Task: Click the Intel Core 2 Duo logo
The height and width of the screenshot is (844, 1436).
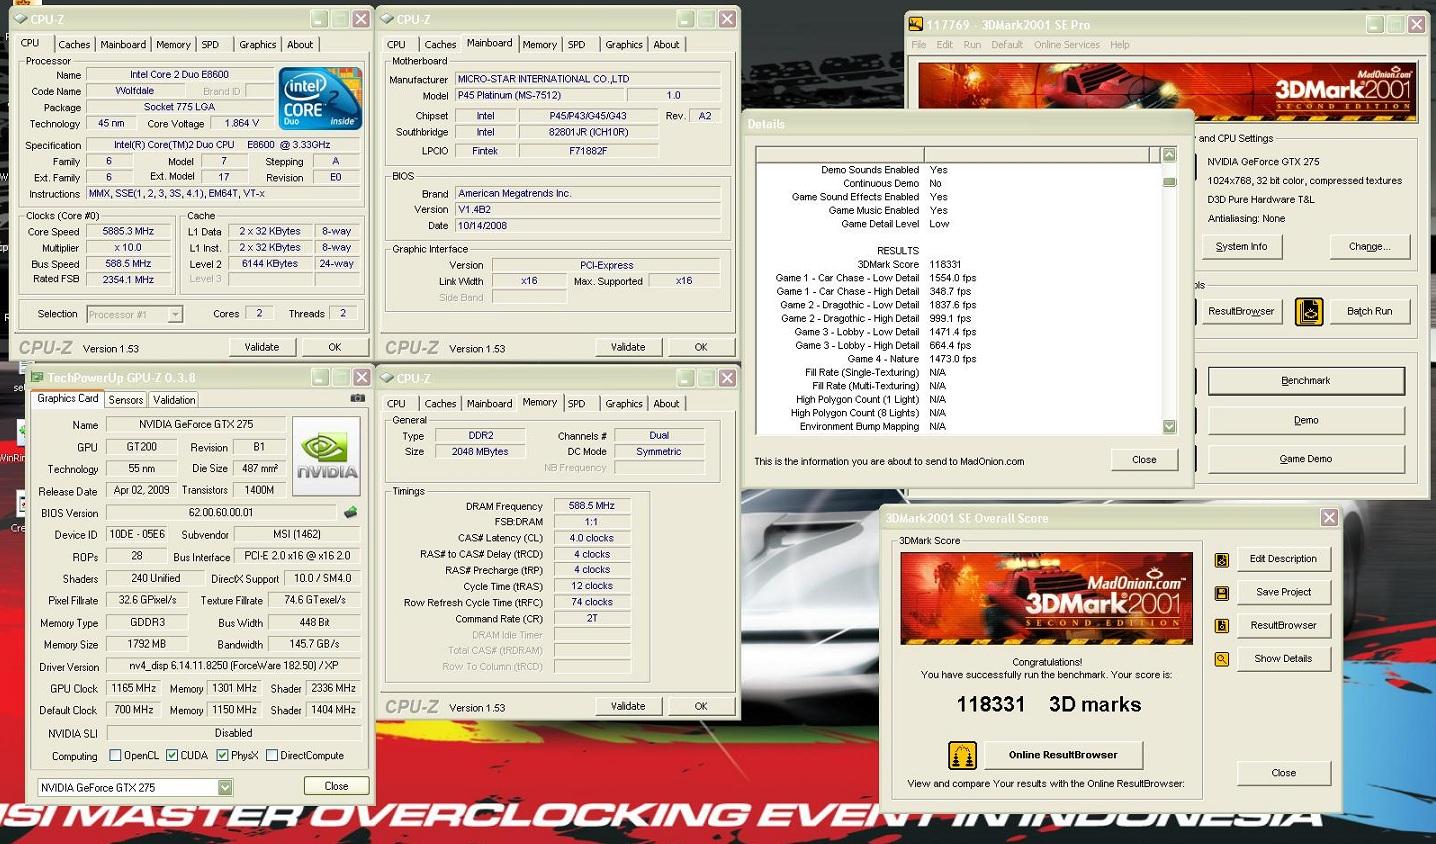Action: click(320, 98)
